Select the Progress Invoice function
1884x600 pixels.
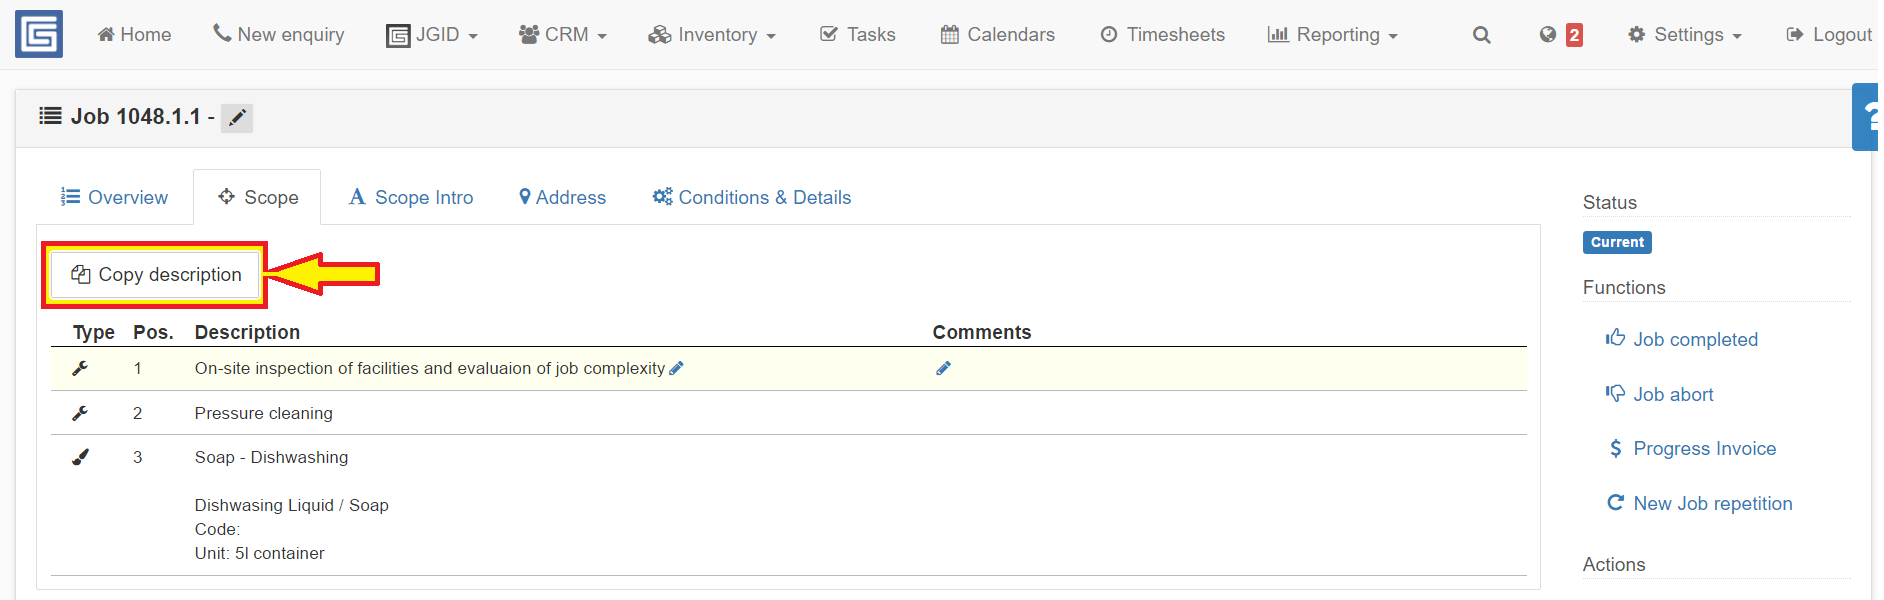[x=1691, y=448]
